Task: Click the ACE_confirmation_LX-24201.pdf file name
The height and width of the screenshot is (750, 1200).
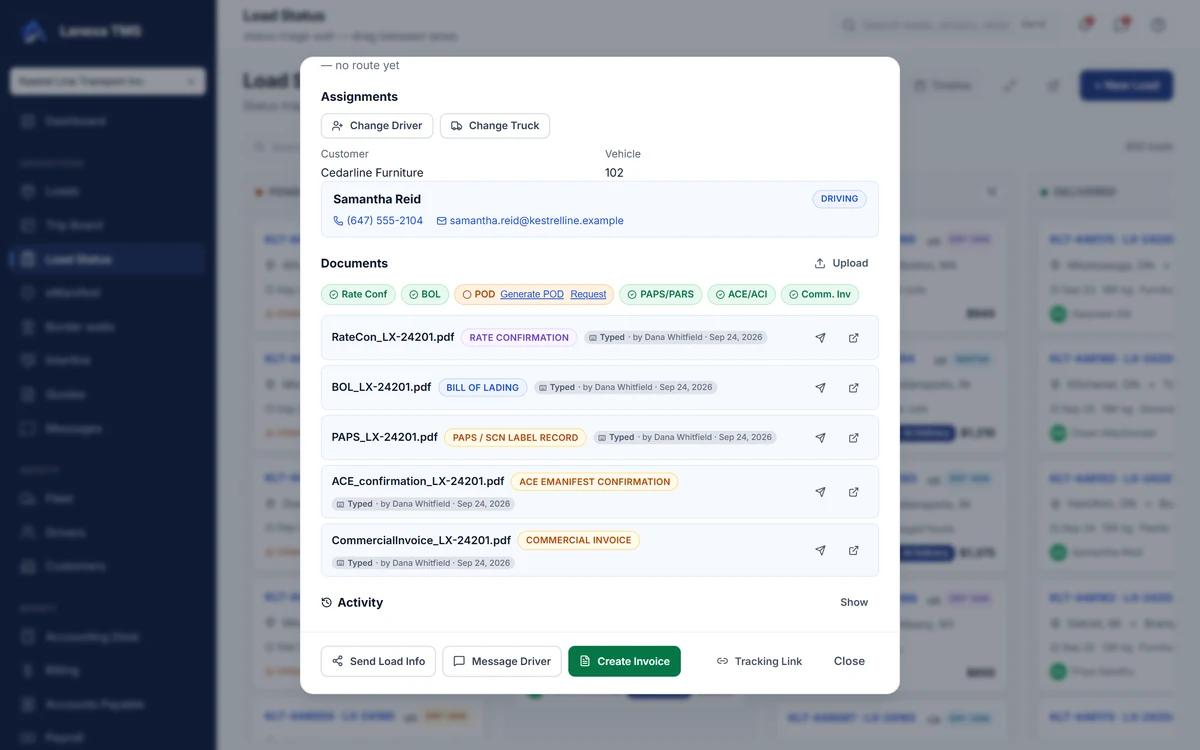Action: click(418, 481)
